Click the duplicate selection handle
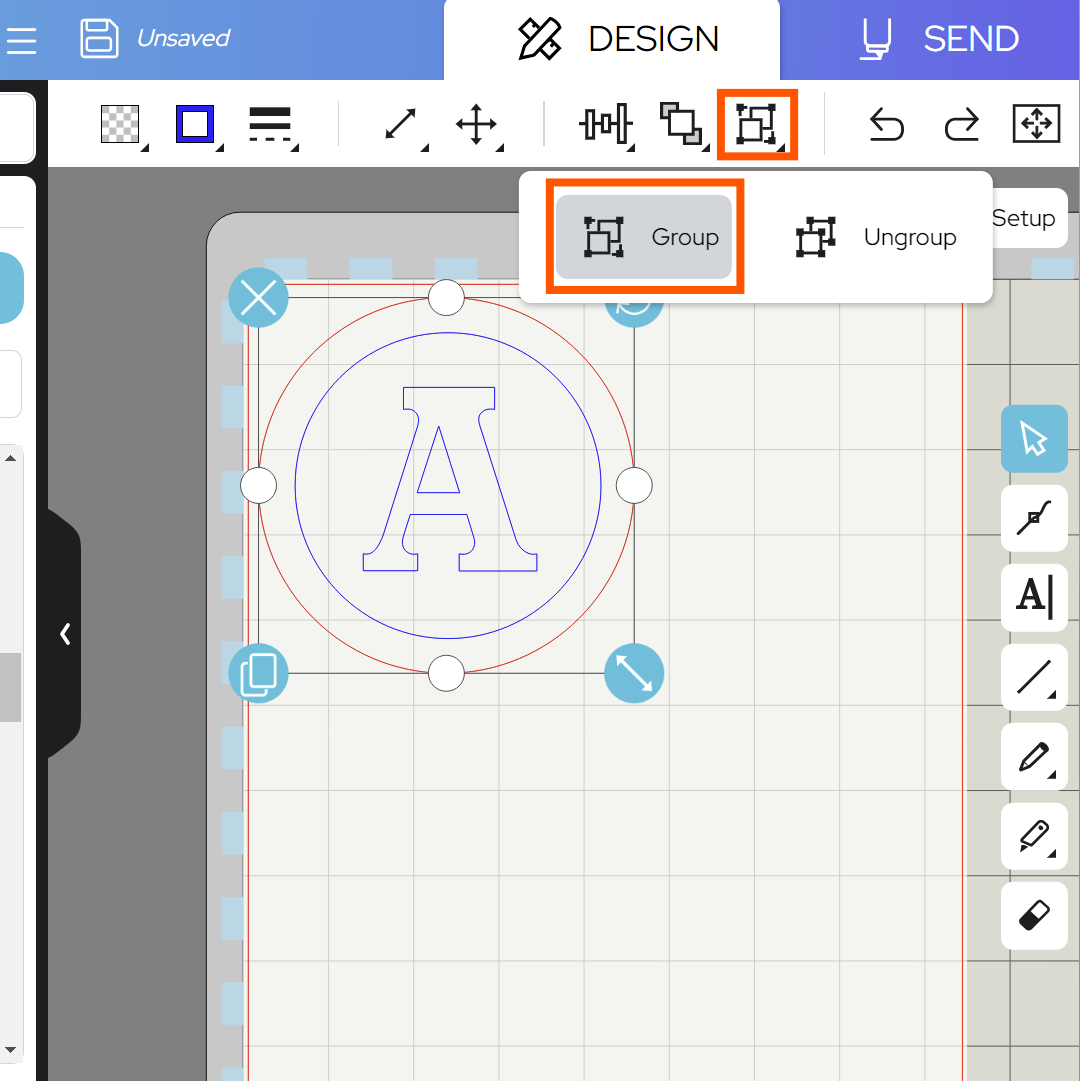This screenshot has height=1081, width=1080. [258, 674]
